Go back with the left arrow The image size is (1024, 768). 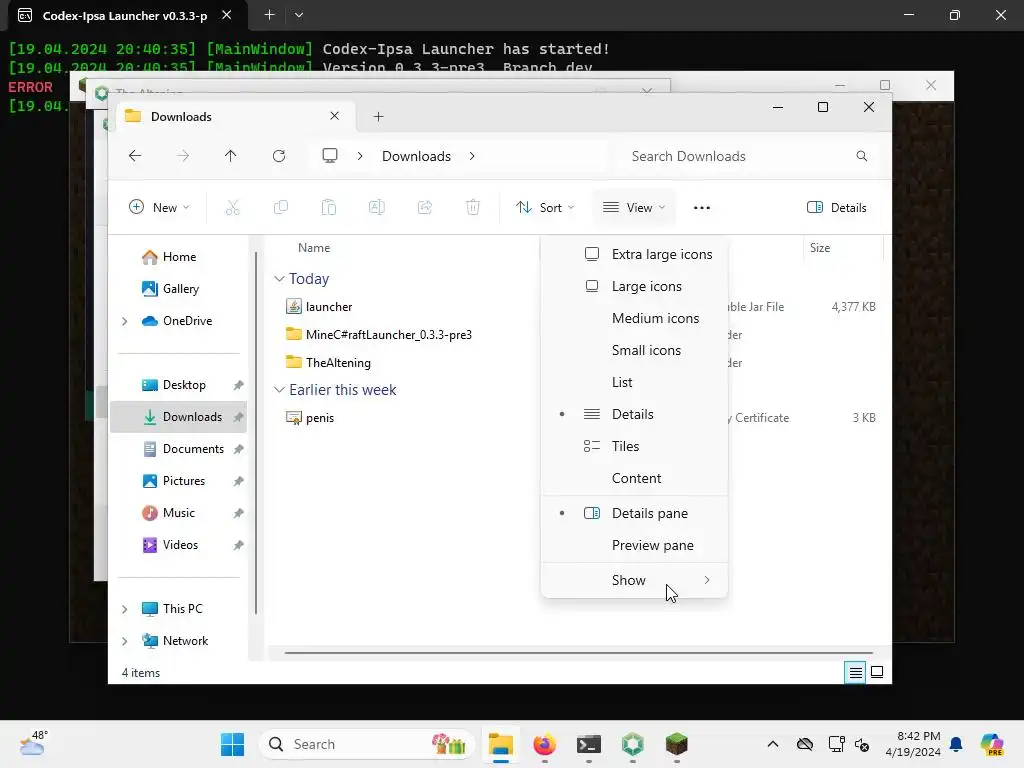point(135,156)
